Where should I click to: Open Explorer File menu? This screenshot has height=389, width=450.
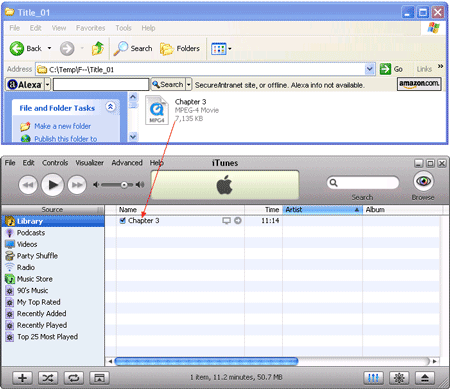pyautogui.click(x=14, y=28)
